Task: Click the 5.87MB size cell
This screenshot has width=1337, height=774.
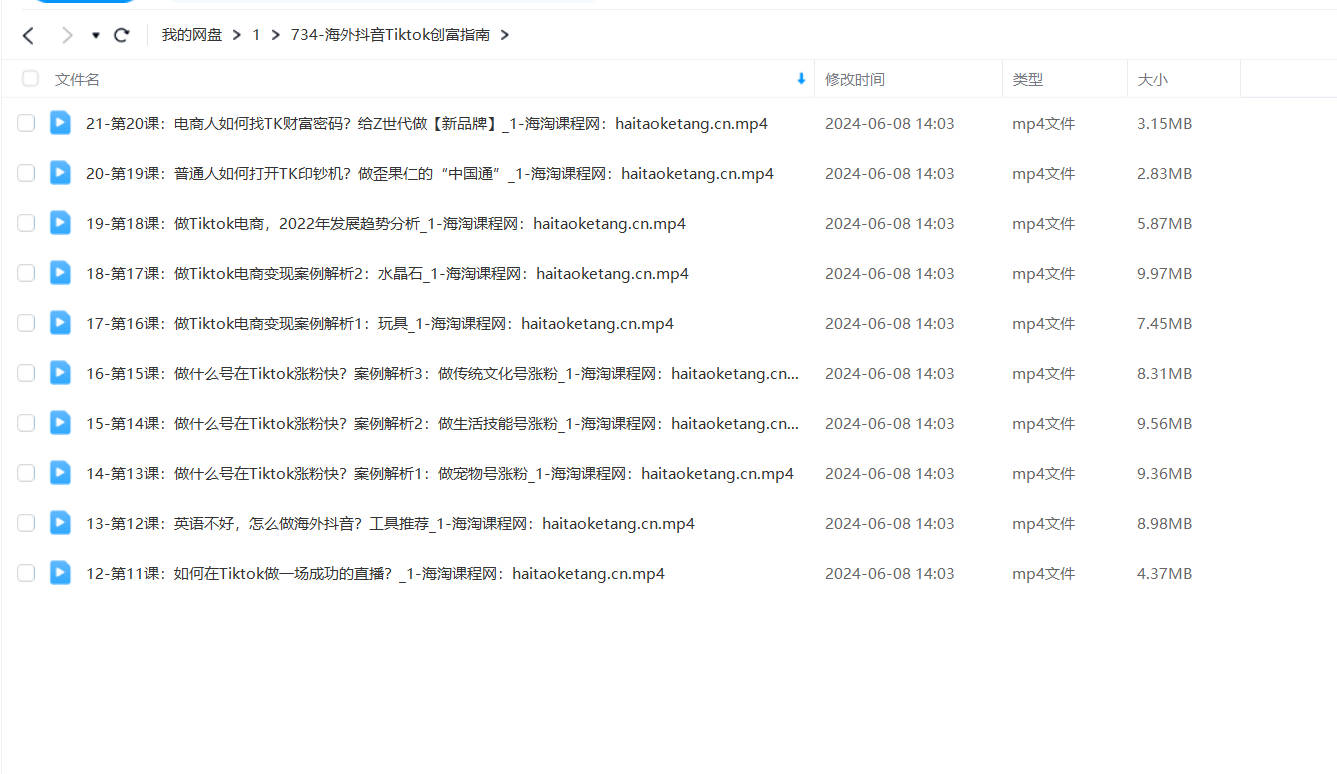Action: coord(1164,224)
